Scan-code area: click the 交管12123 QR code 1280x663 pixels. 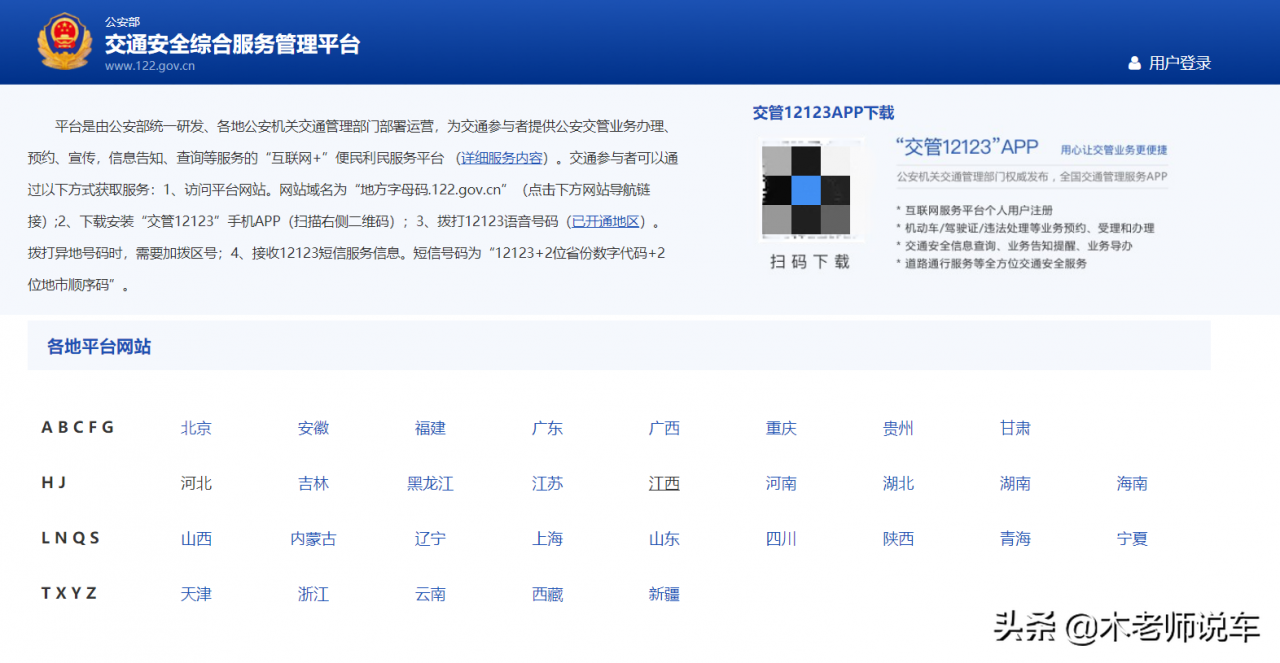click(x=810, y=188)
